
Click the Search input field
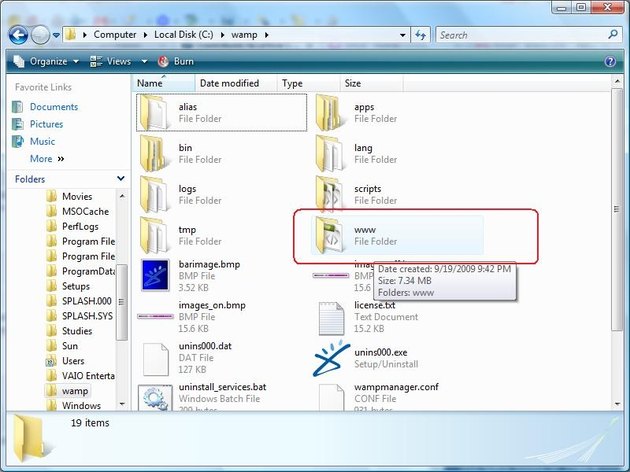click(522, 35)
